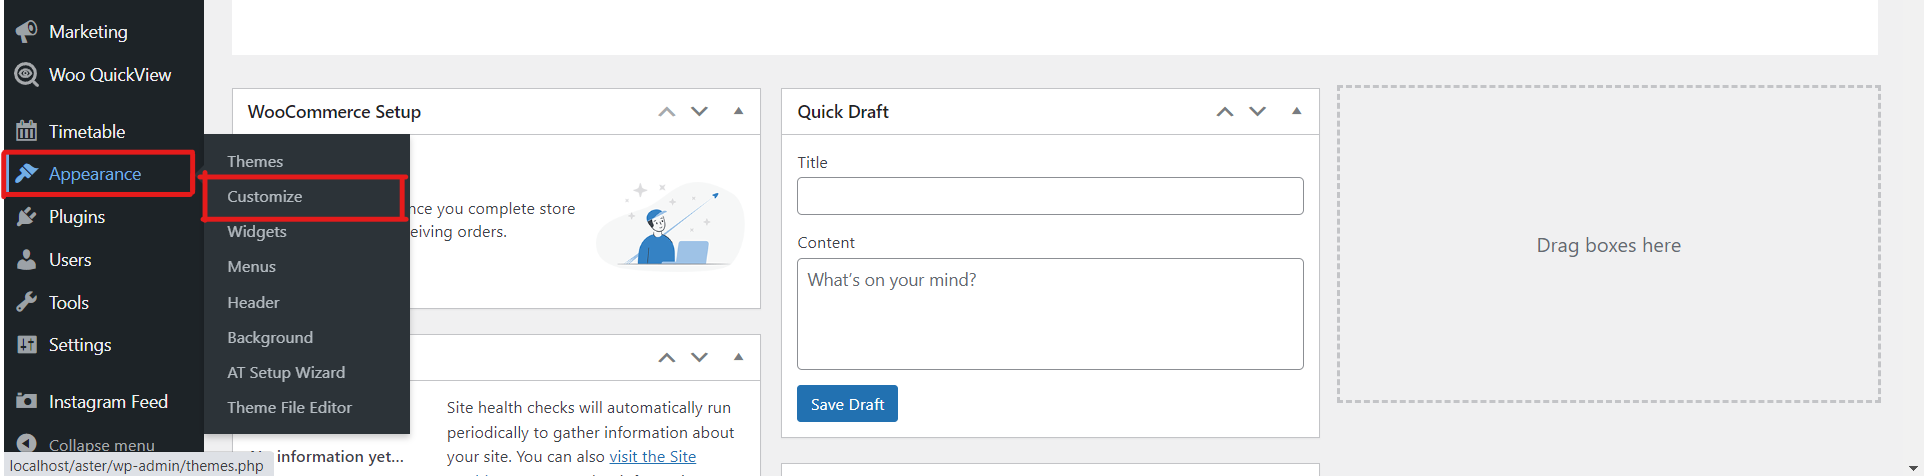The height and width of the screenshot is (476, 1924).
Task: Follow the visit the Site link
Action: click(653, 457)
